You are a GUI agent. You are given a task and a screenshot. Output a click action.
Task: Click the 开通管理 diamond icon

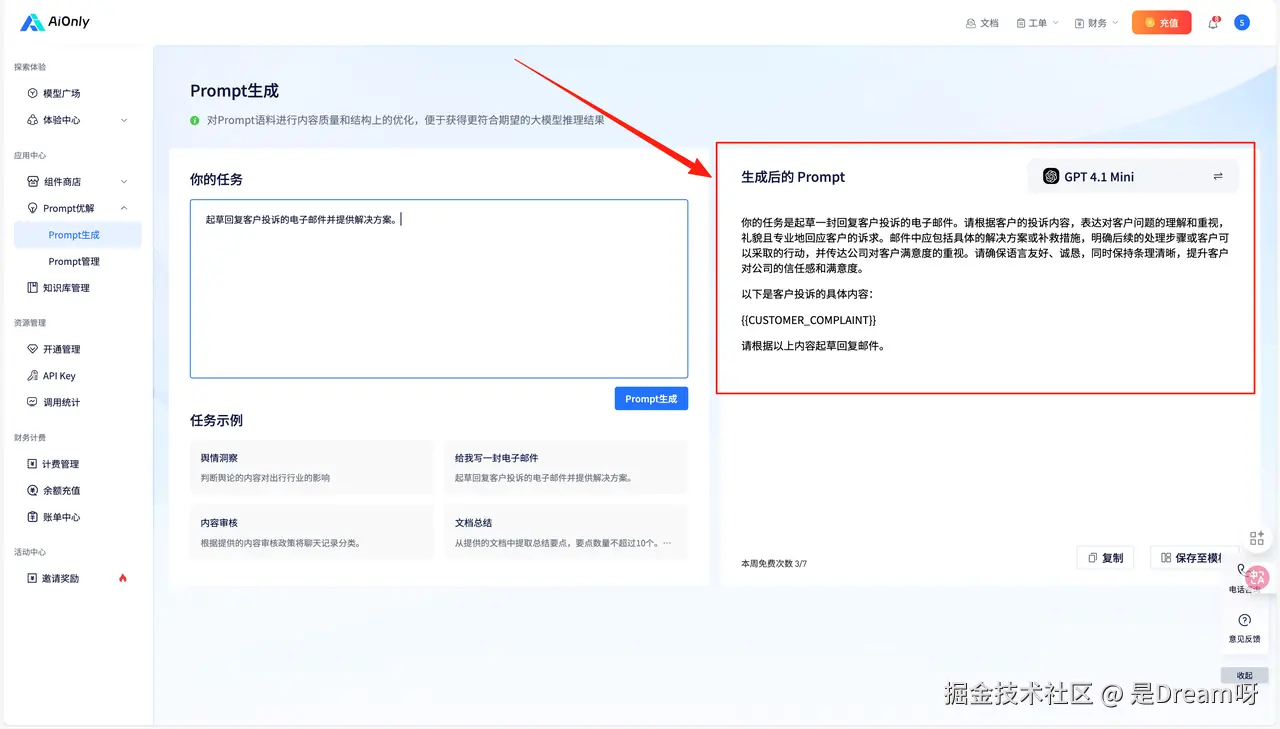coord(33,350)
